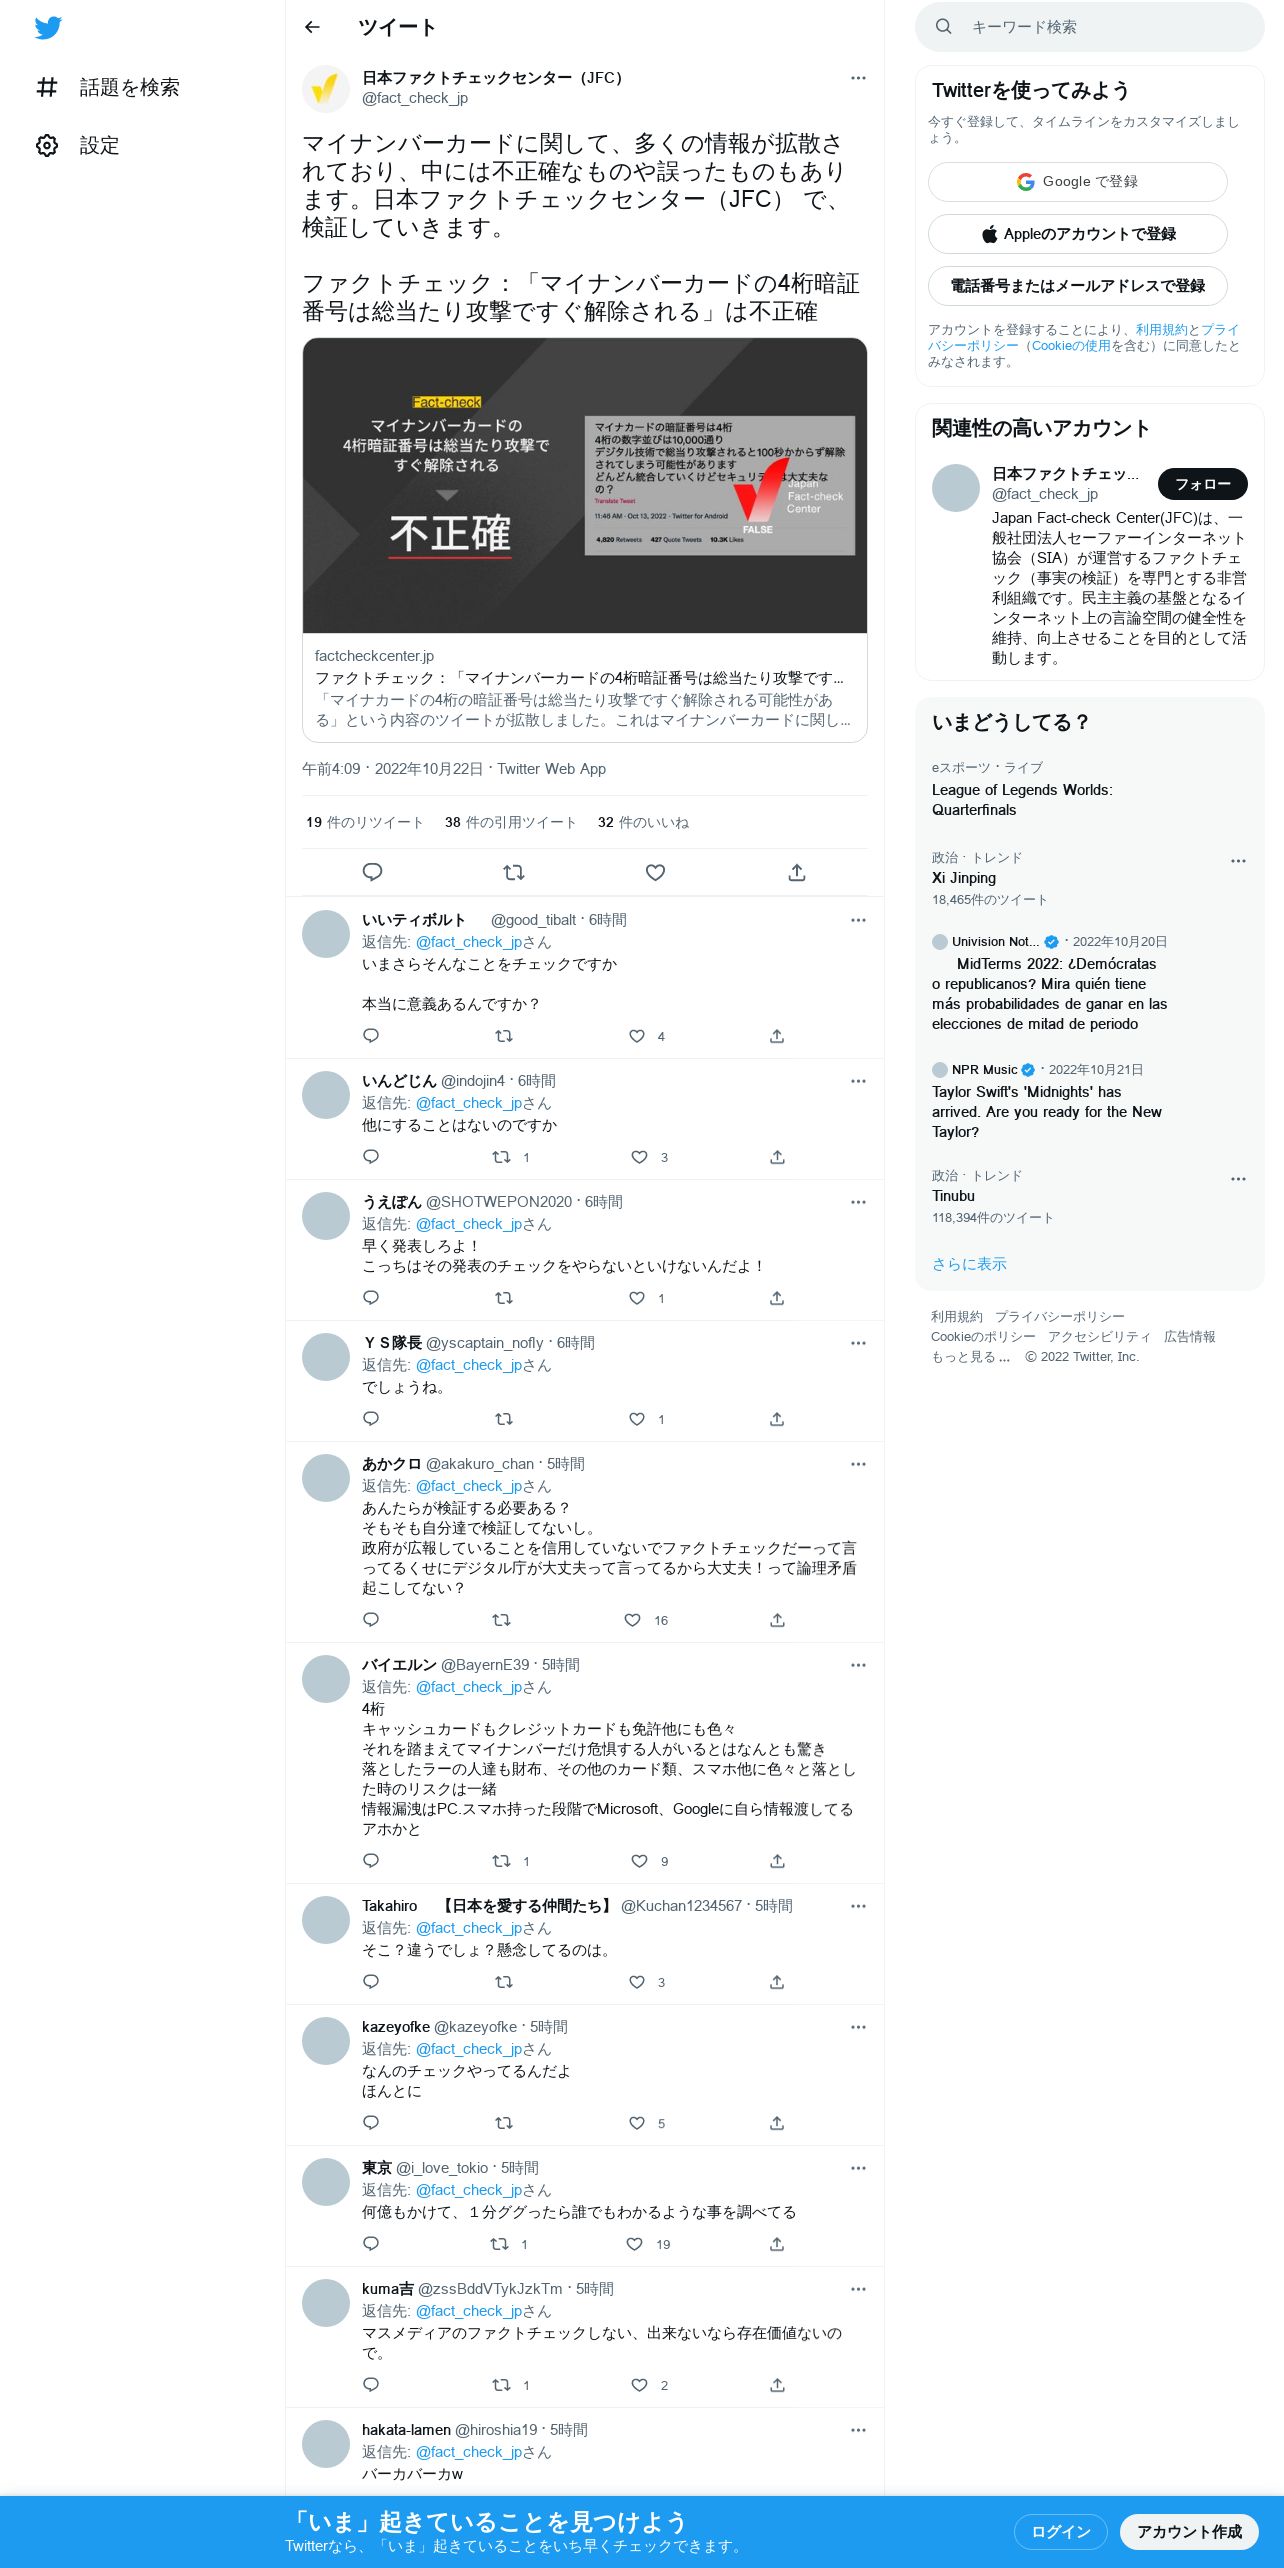Open 話題を検索 in the sidebar
Viewport: 1284px width, 2568px height.
[x=108, y=87]
